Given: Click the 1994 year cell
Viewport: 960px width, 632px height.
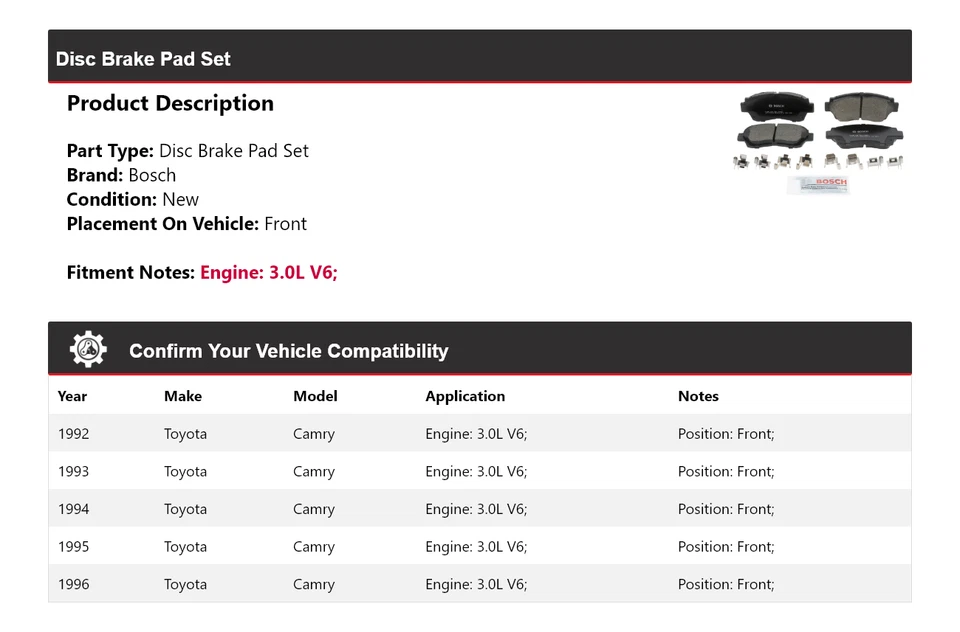Looking at the screenshot, I should [x=73, y=509].
